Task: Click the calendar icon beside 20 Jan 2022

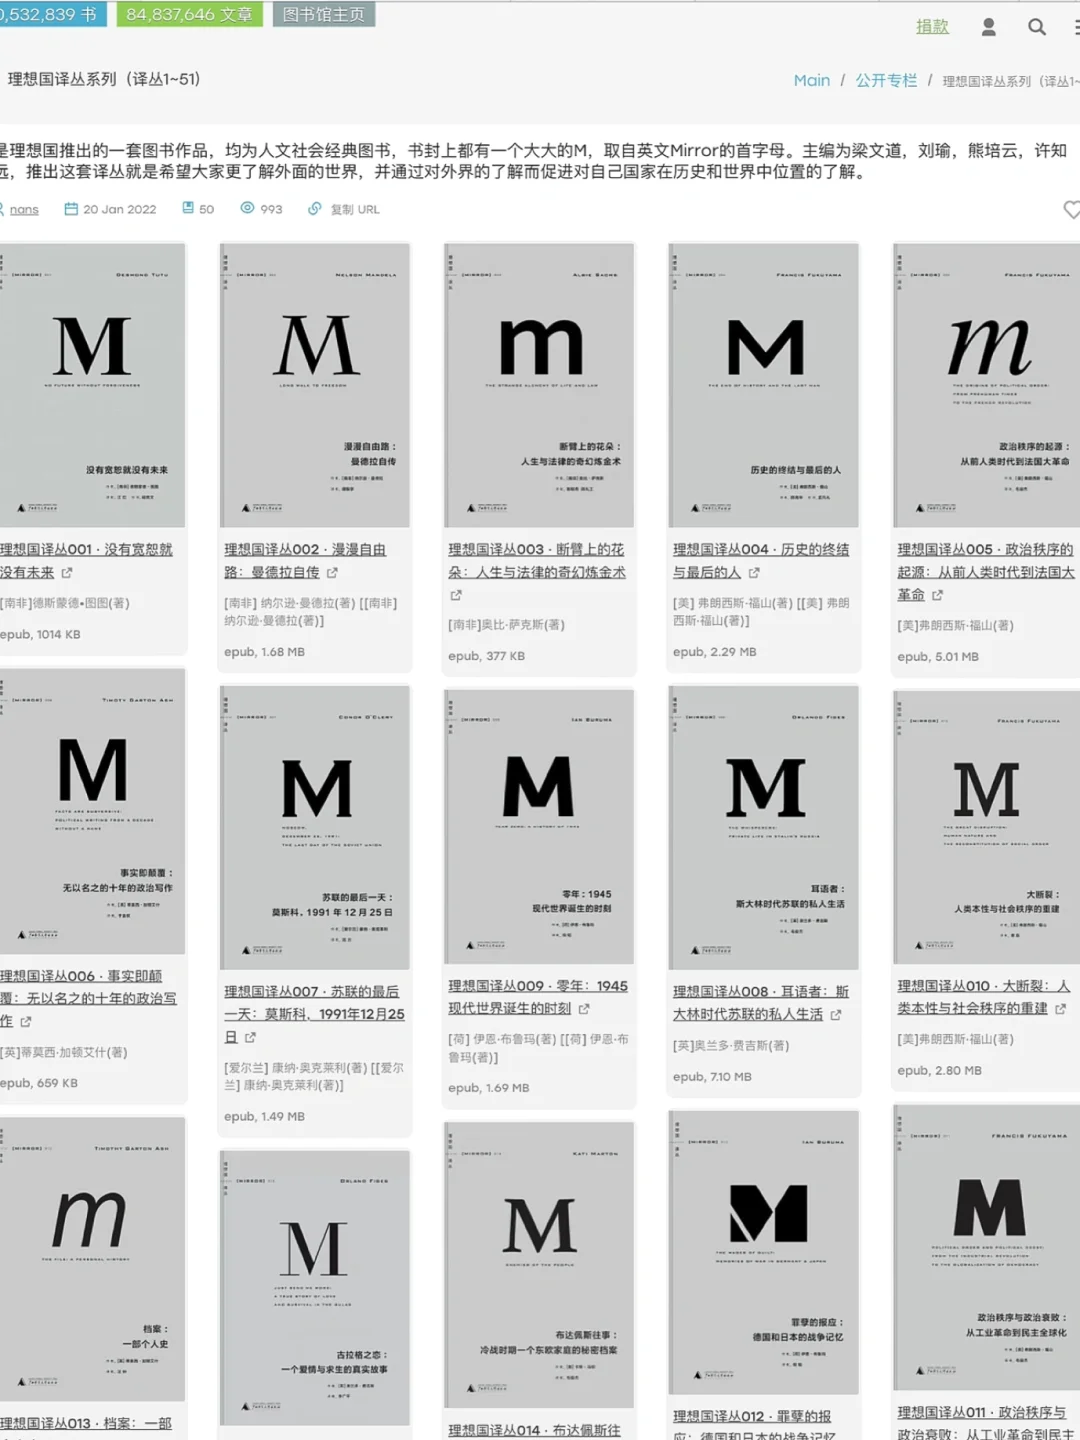Action: 71,208
